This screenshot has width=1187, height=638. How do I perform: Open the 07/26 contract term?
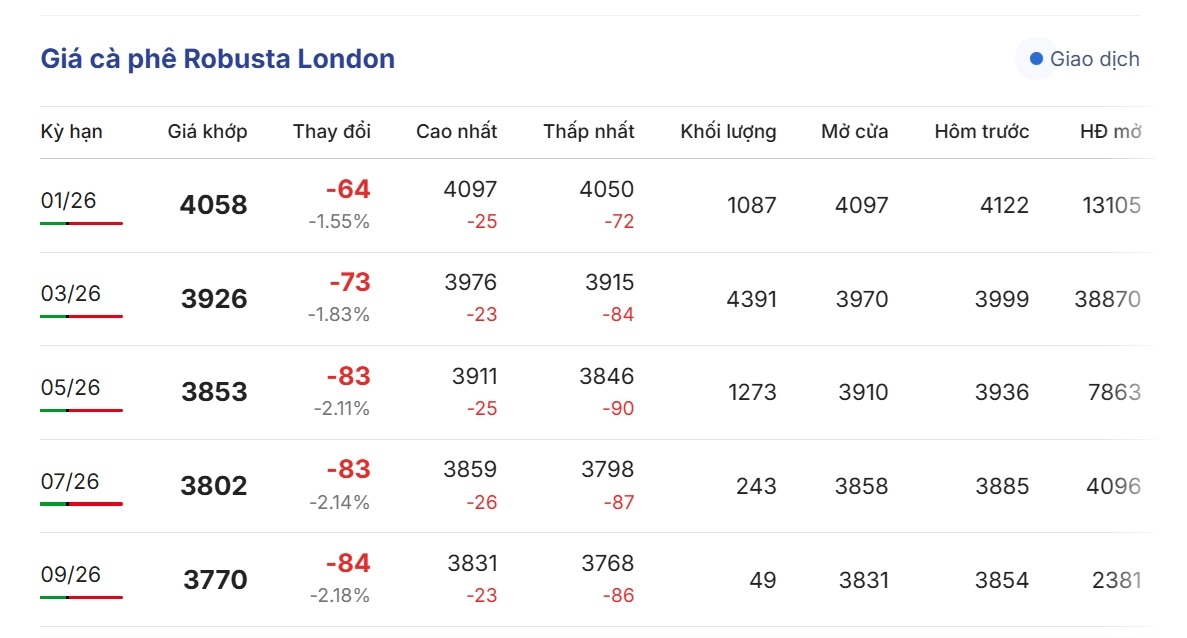[70, 481]
